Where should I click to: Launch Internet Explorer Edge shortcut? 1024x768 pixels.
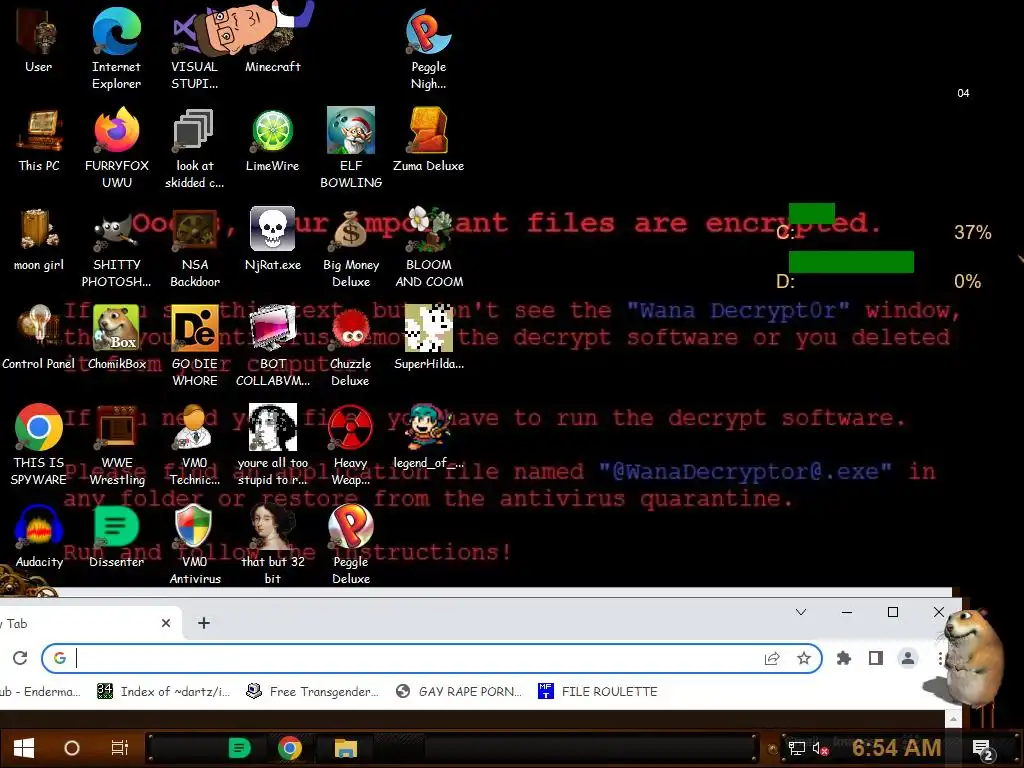point(116,48)
